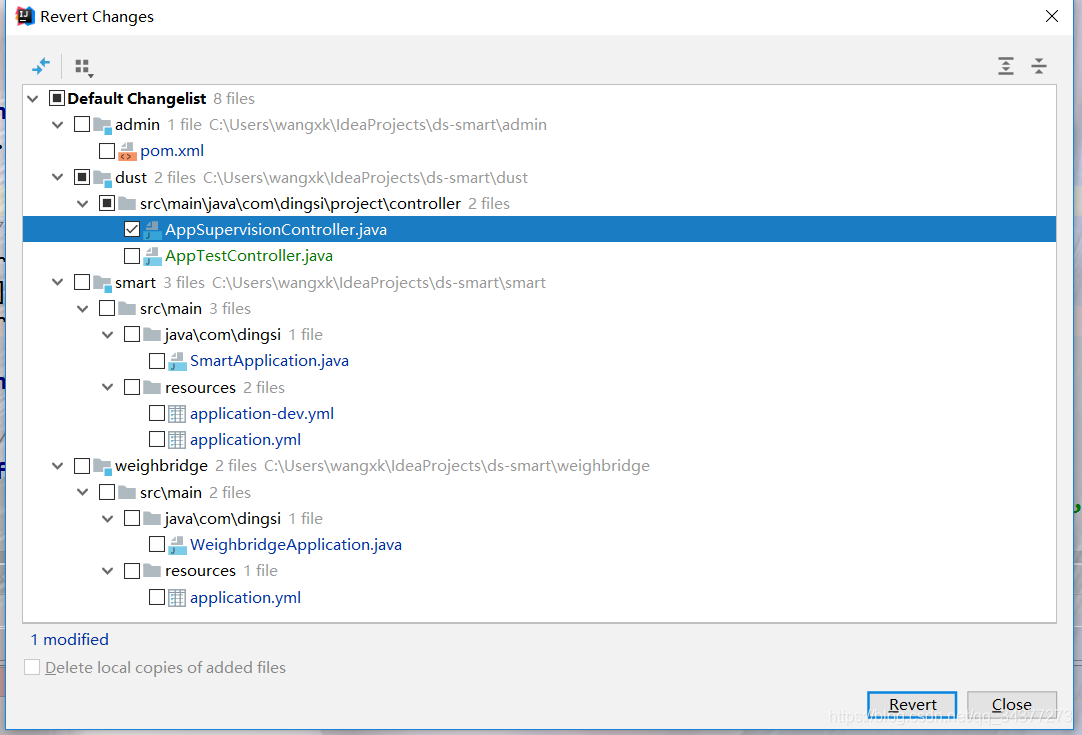Image resolution: width=1082 pixels, height=735 pixels.
Task: Open the Group By toolbar icon
Action: tap(83, 67)
